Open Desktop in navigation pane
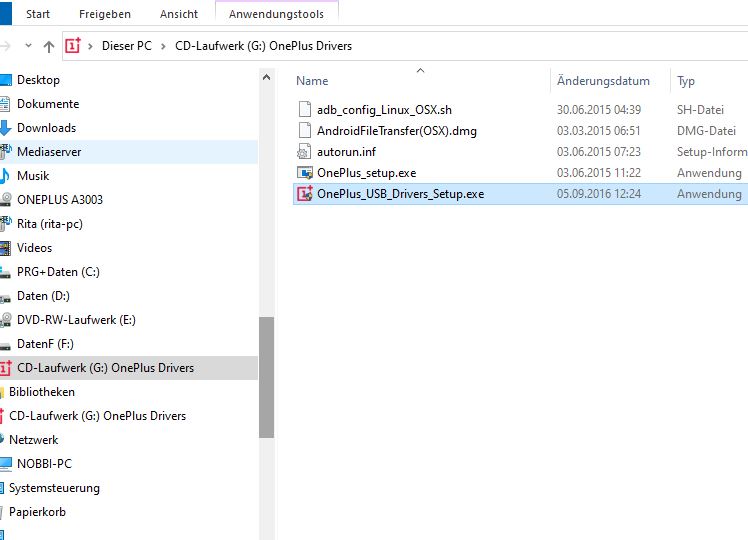The height and width of the screenshot is (540, 748). (x=38, y=80)
